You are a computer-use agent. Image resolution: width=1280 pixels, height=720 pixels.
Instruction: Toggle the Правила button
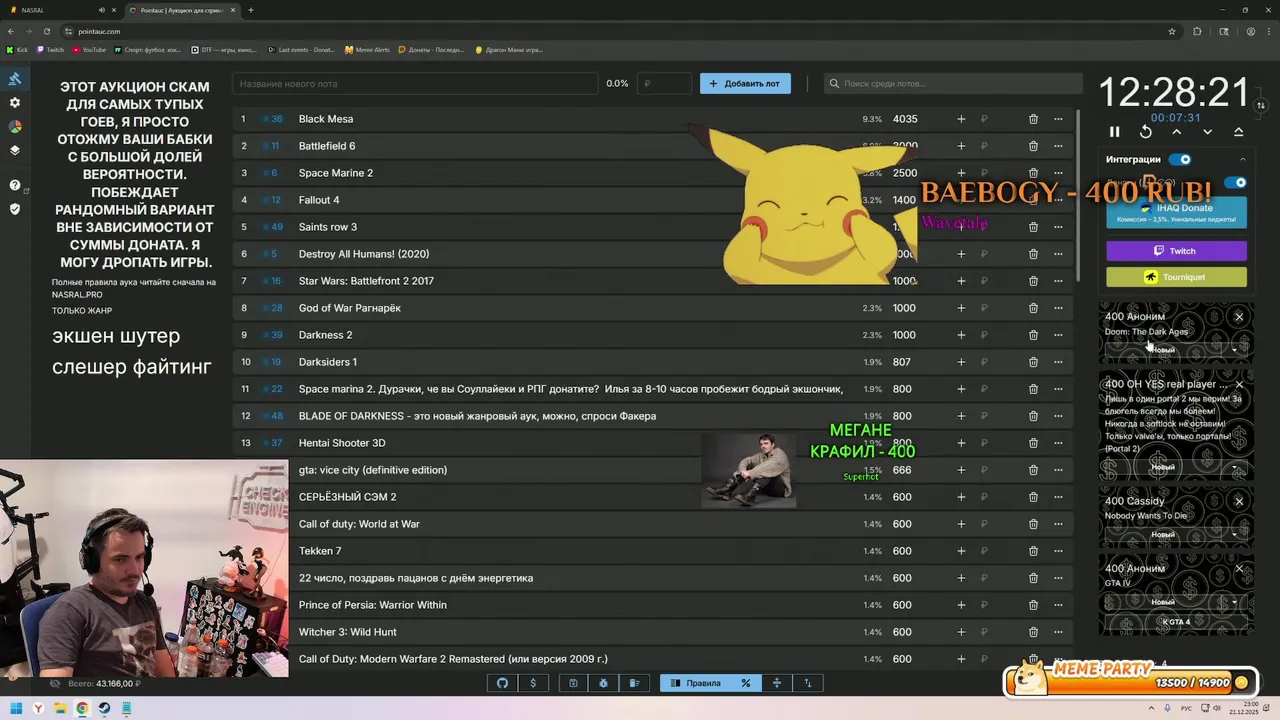[695, 683]
